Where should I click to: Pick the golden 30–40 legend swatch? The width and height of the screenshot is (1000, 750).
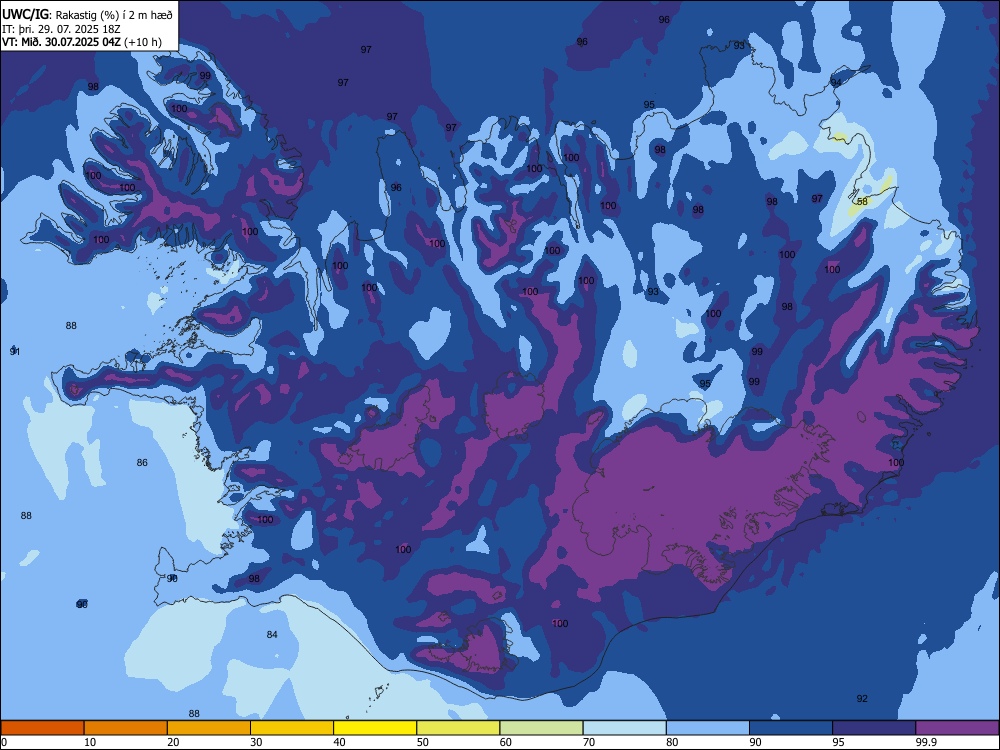(292, 728)
